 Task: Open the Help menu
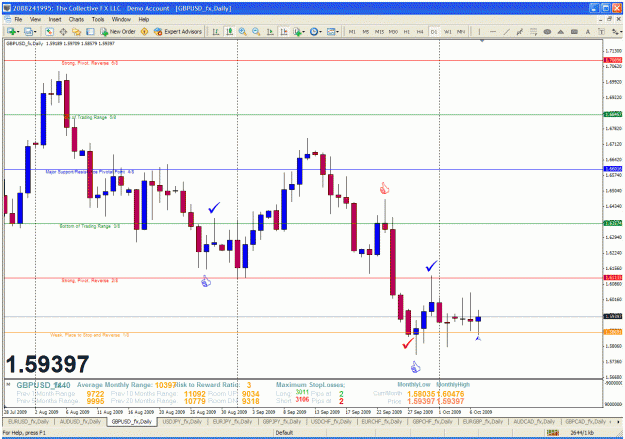click(x=143, y=19)
